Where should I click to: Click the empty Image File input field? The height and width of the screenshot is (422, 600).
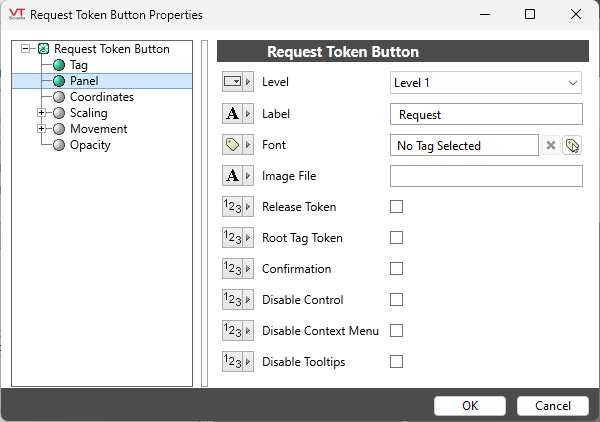[485, 176]
